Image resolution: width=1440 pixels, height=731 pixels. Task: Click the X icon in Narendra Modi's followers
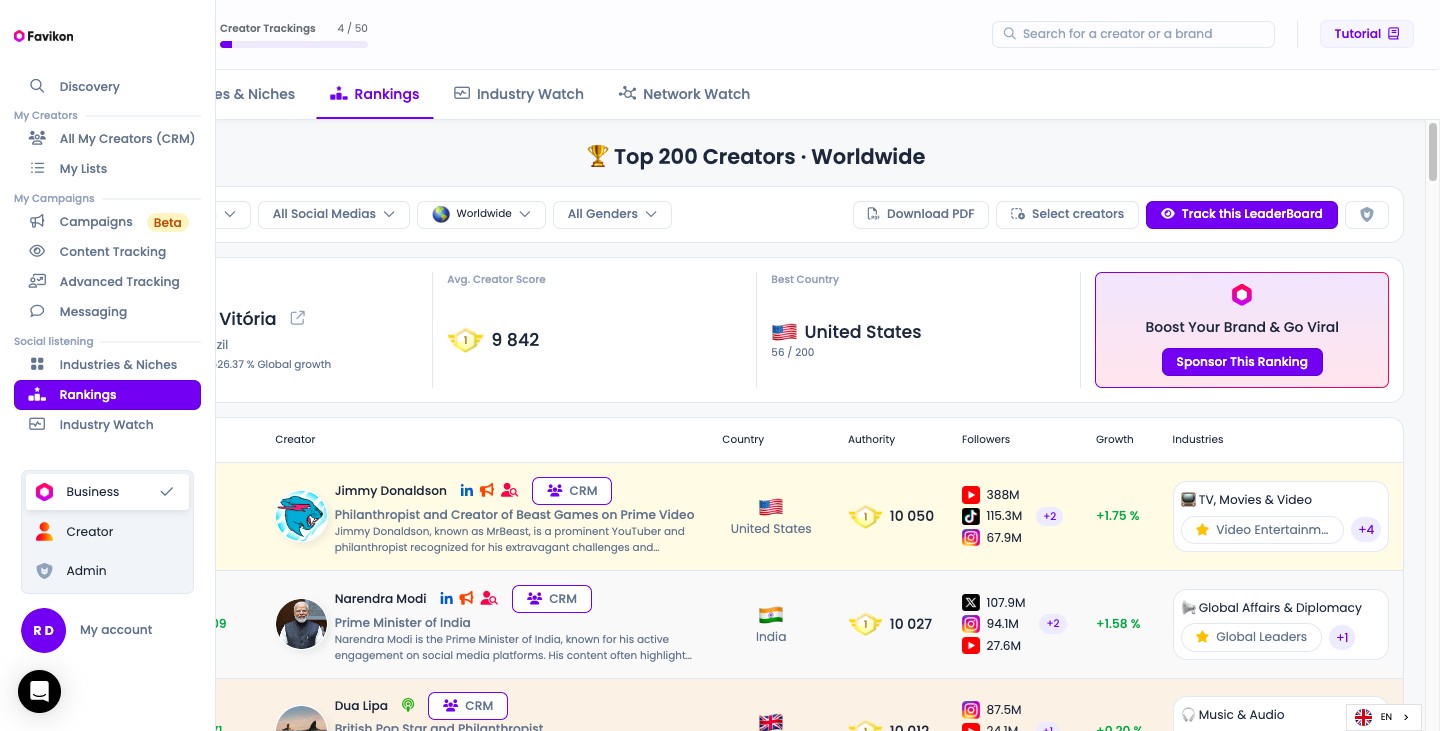click(970, 603)
